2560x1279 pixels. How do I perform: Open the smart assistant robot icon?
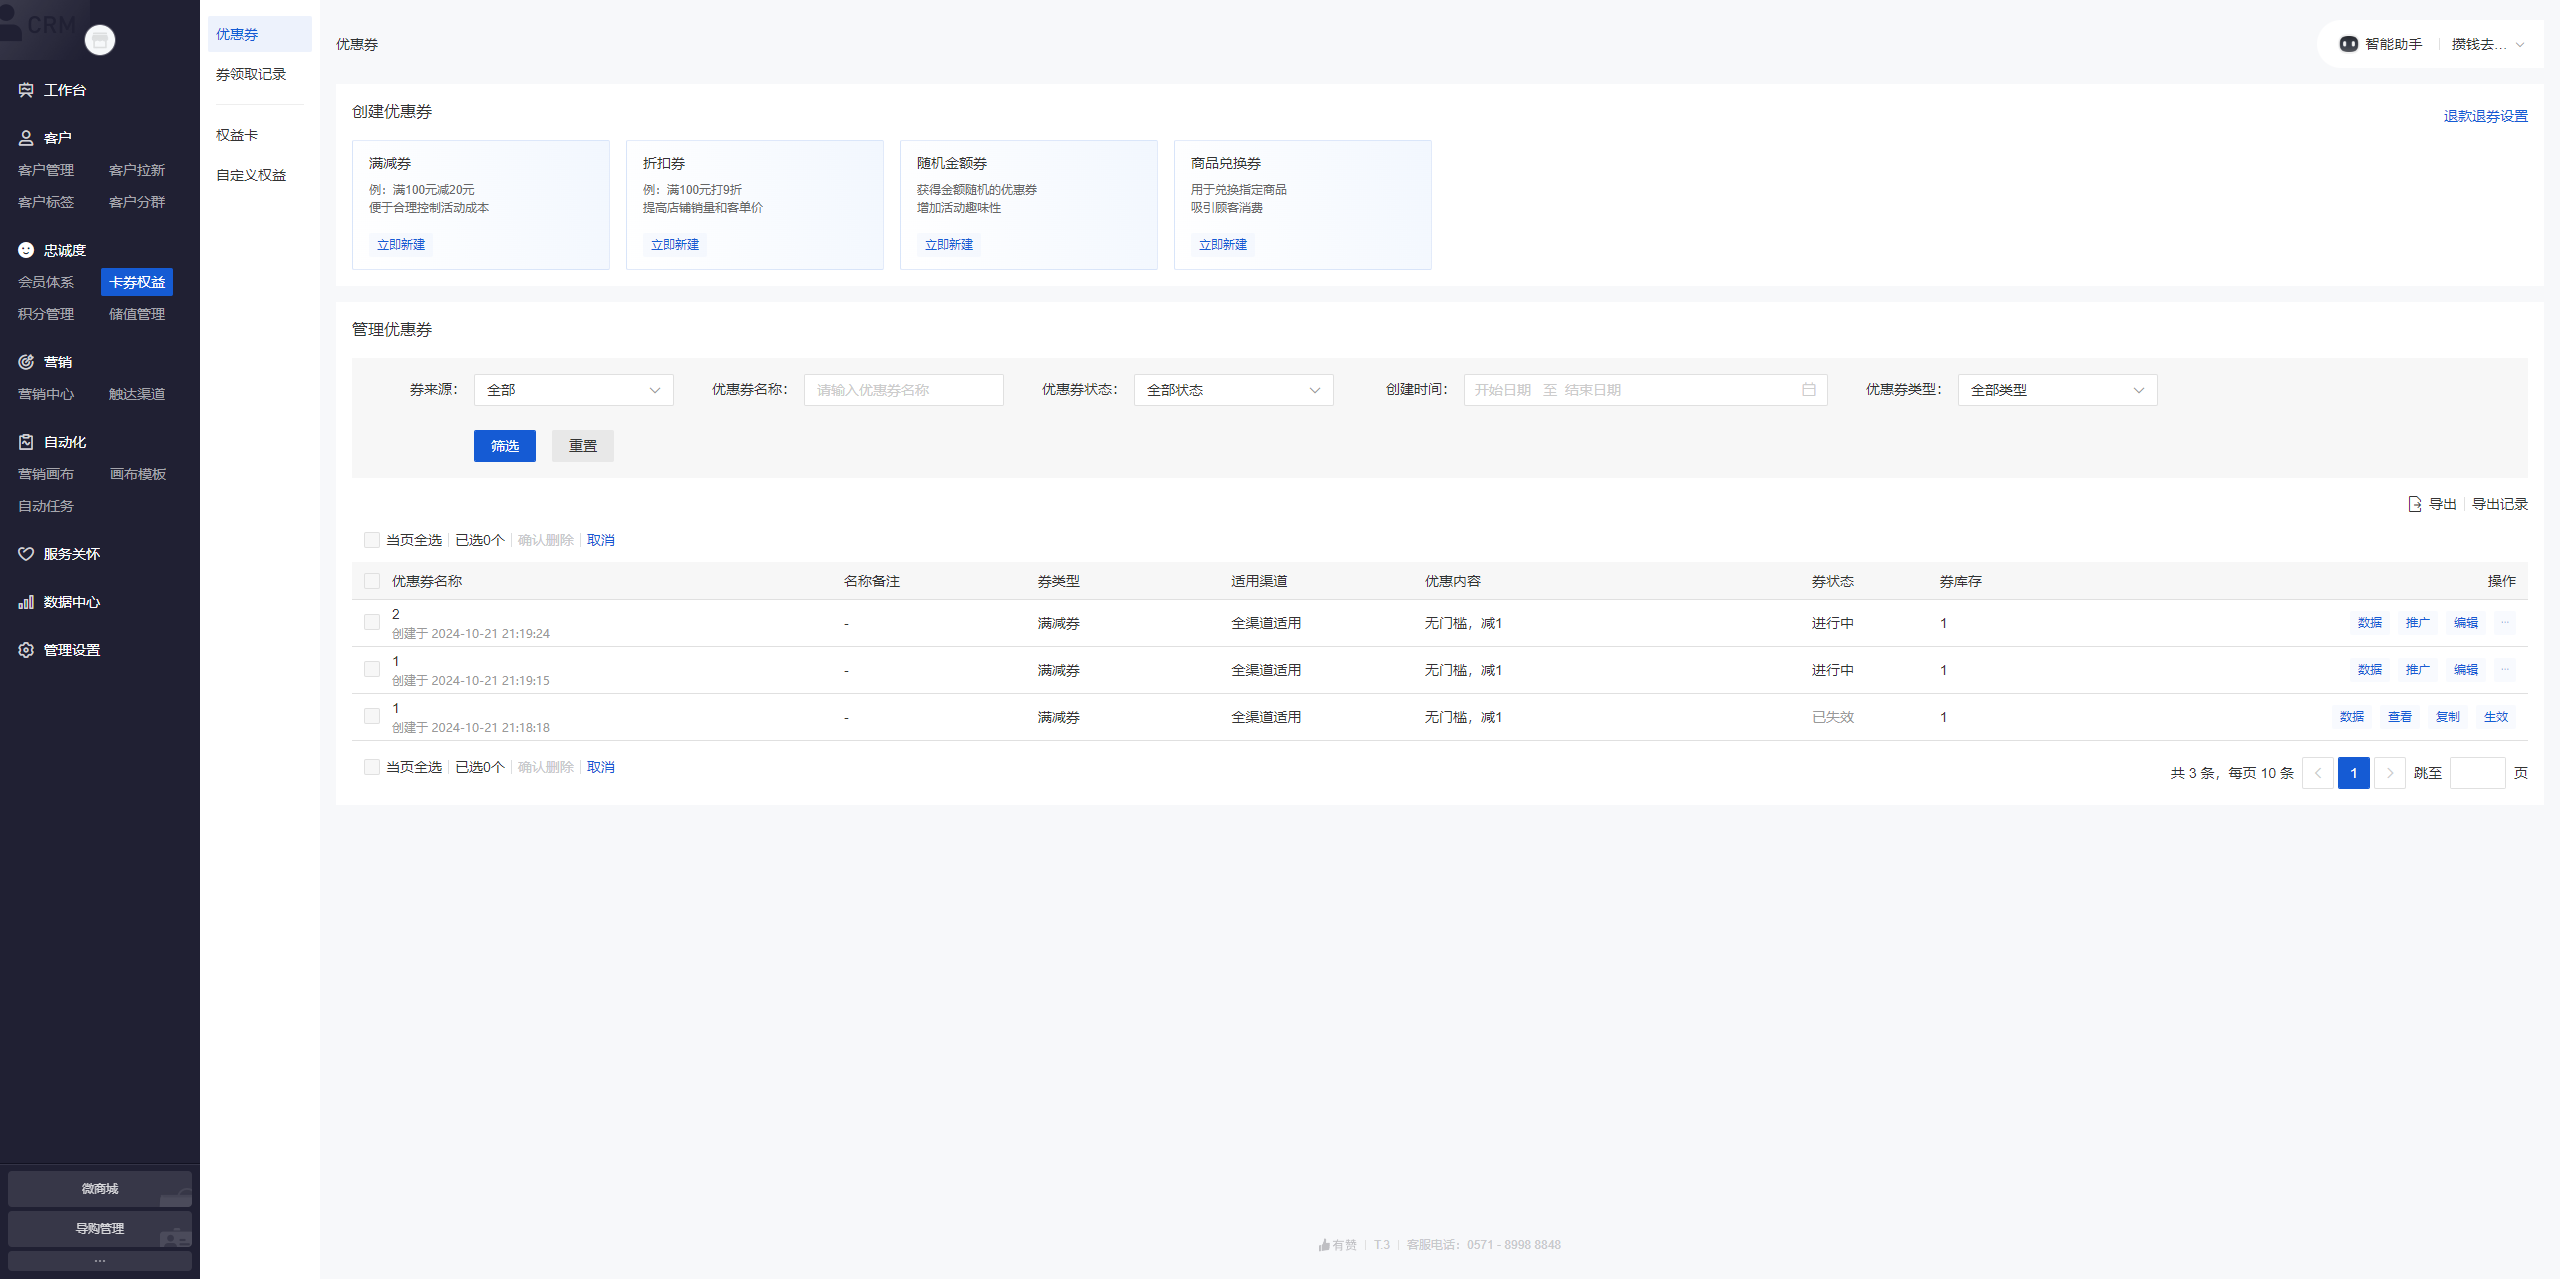(2348, 44)
